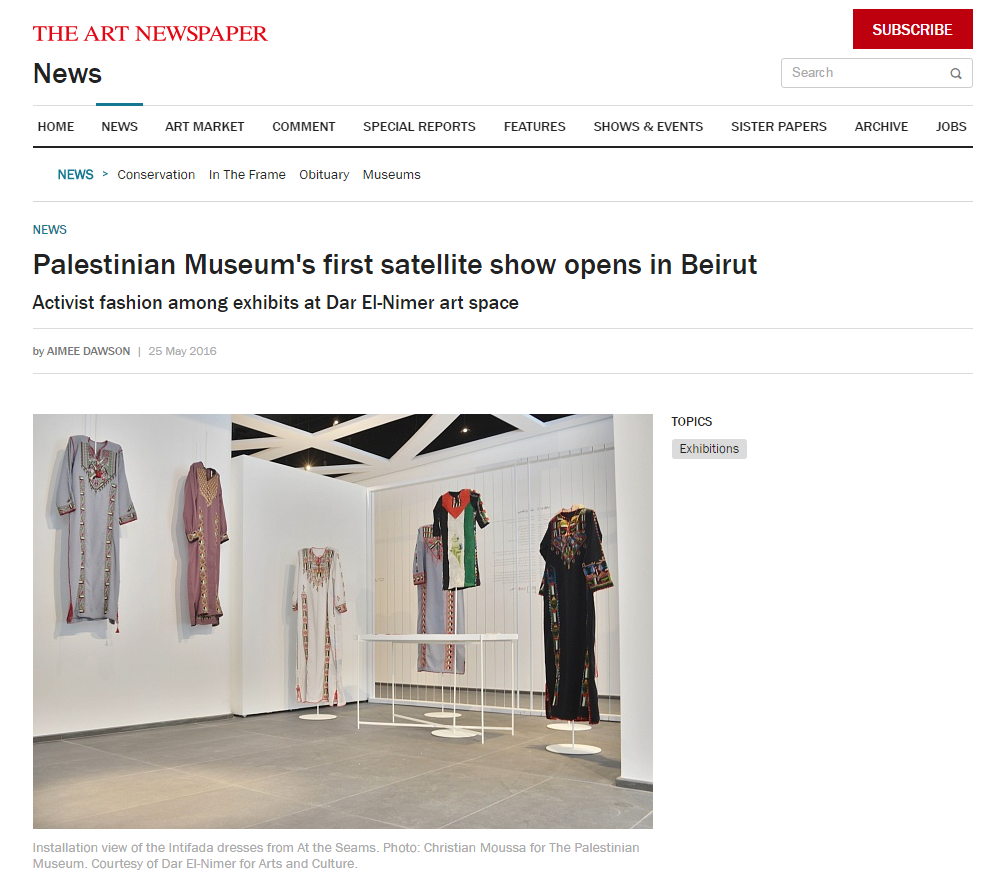Focus the Search input field
This screenshot has height=890, width=999.
(x=866, y=73)
